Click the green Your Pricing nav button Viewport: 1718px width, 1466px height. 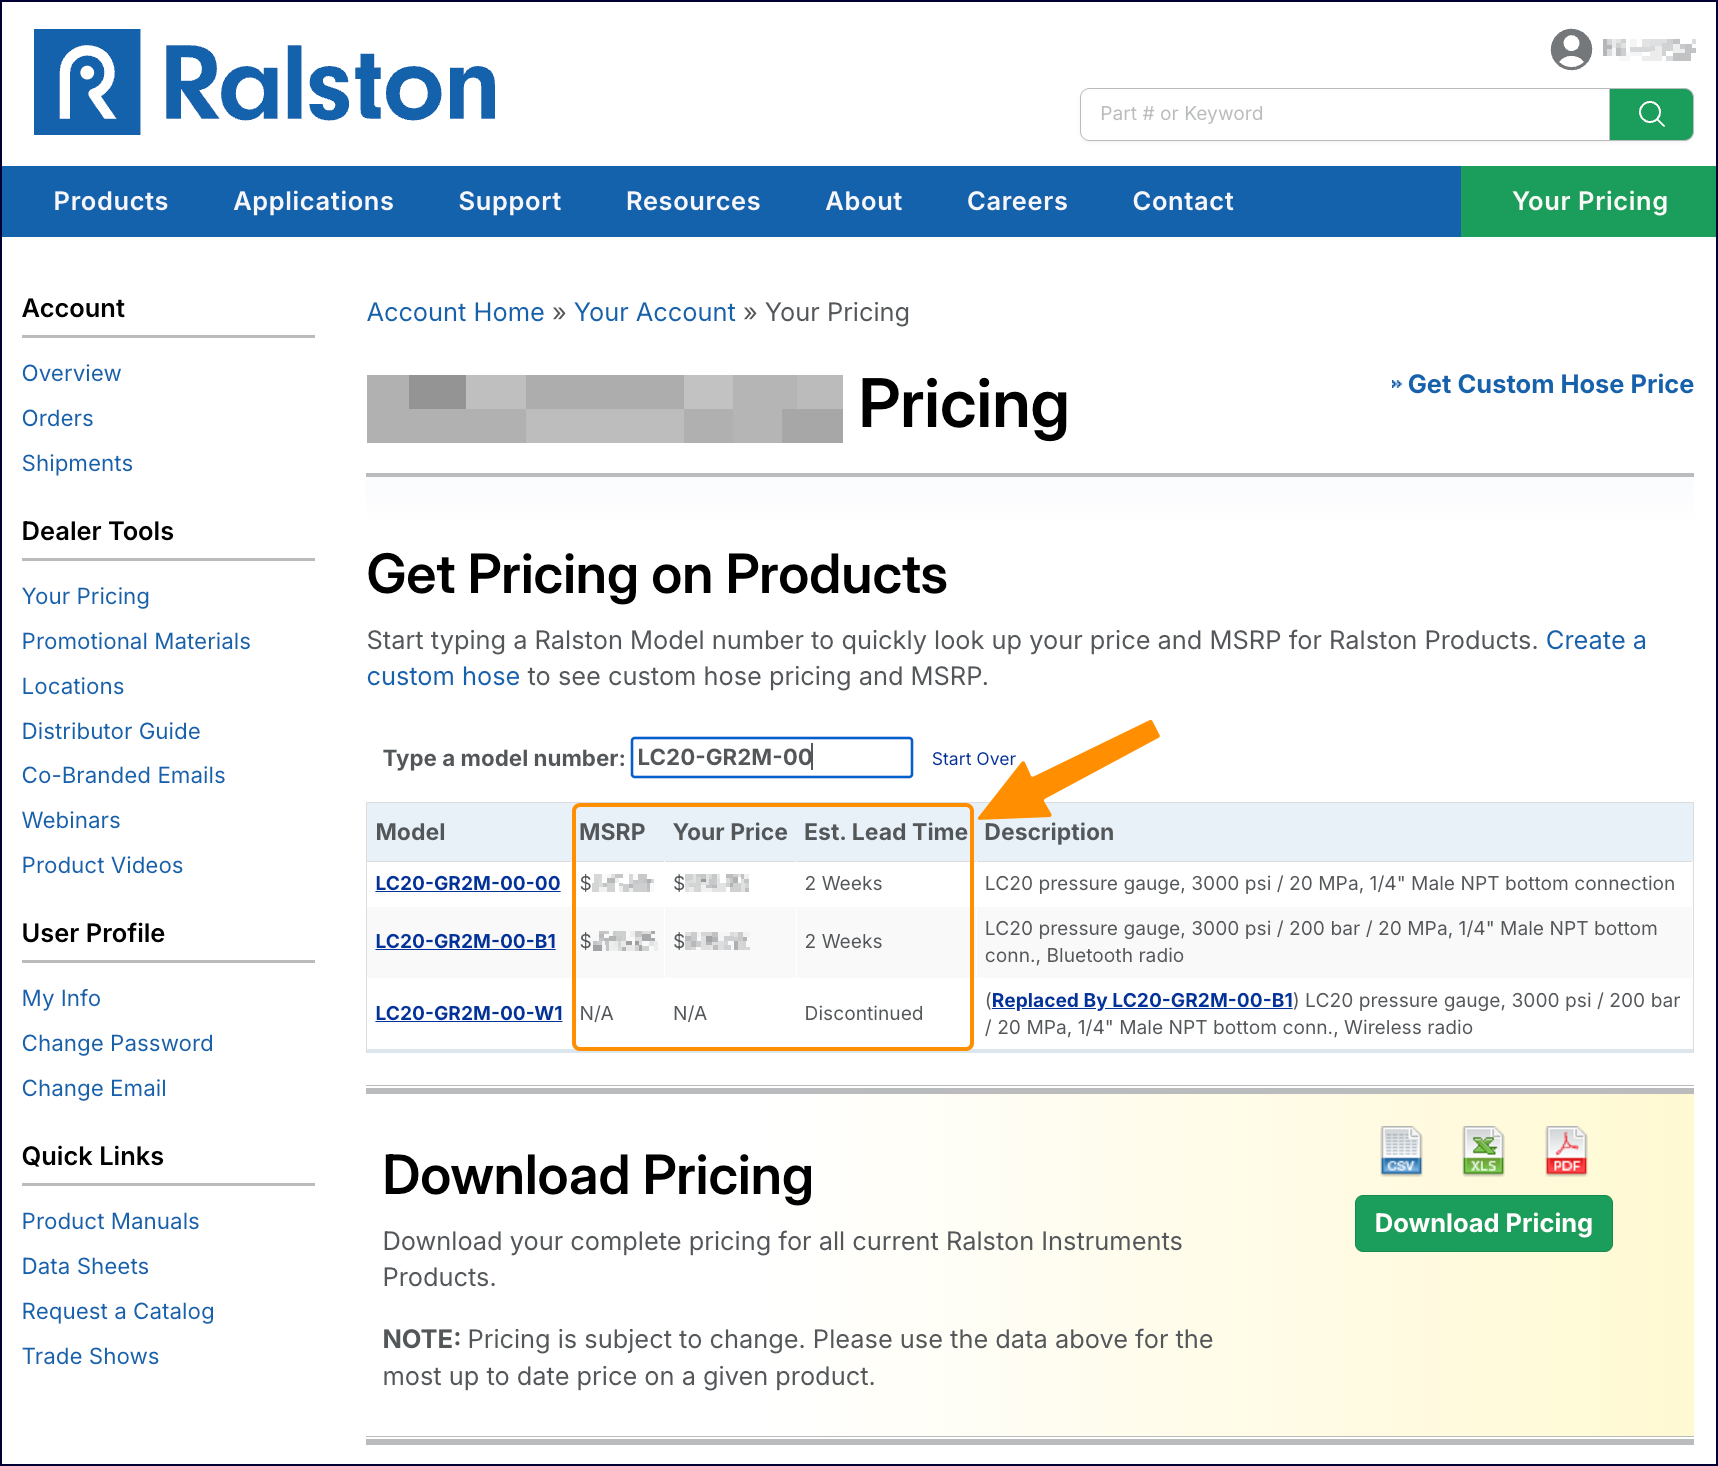[1589, 201]
